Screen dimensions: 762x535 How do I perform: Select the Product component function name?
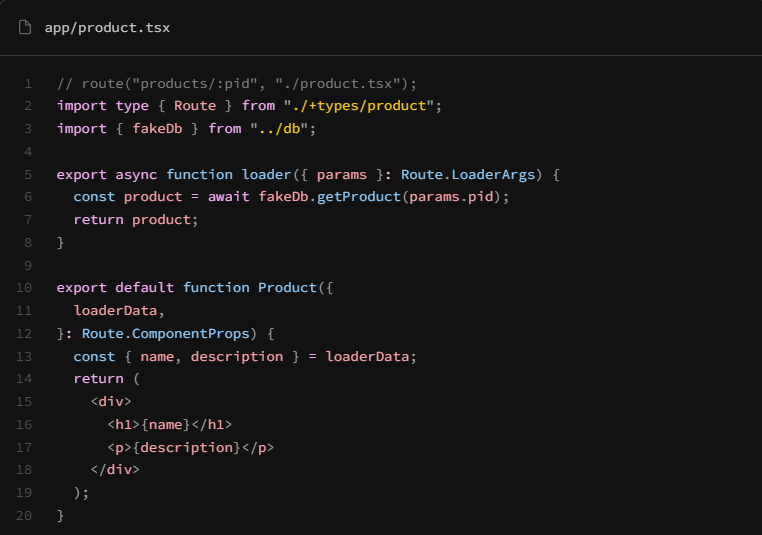287,288
